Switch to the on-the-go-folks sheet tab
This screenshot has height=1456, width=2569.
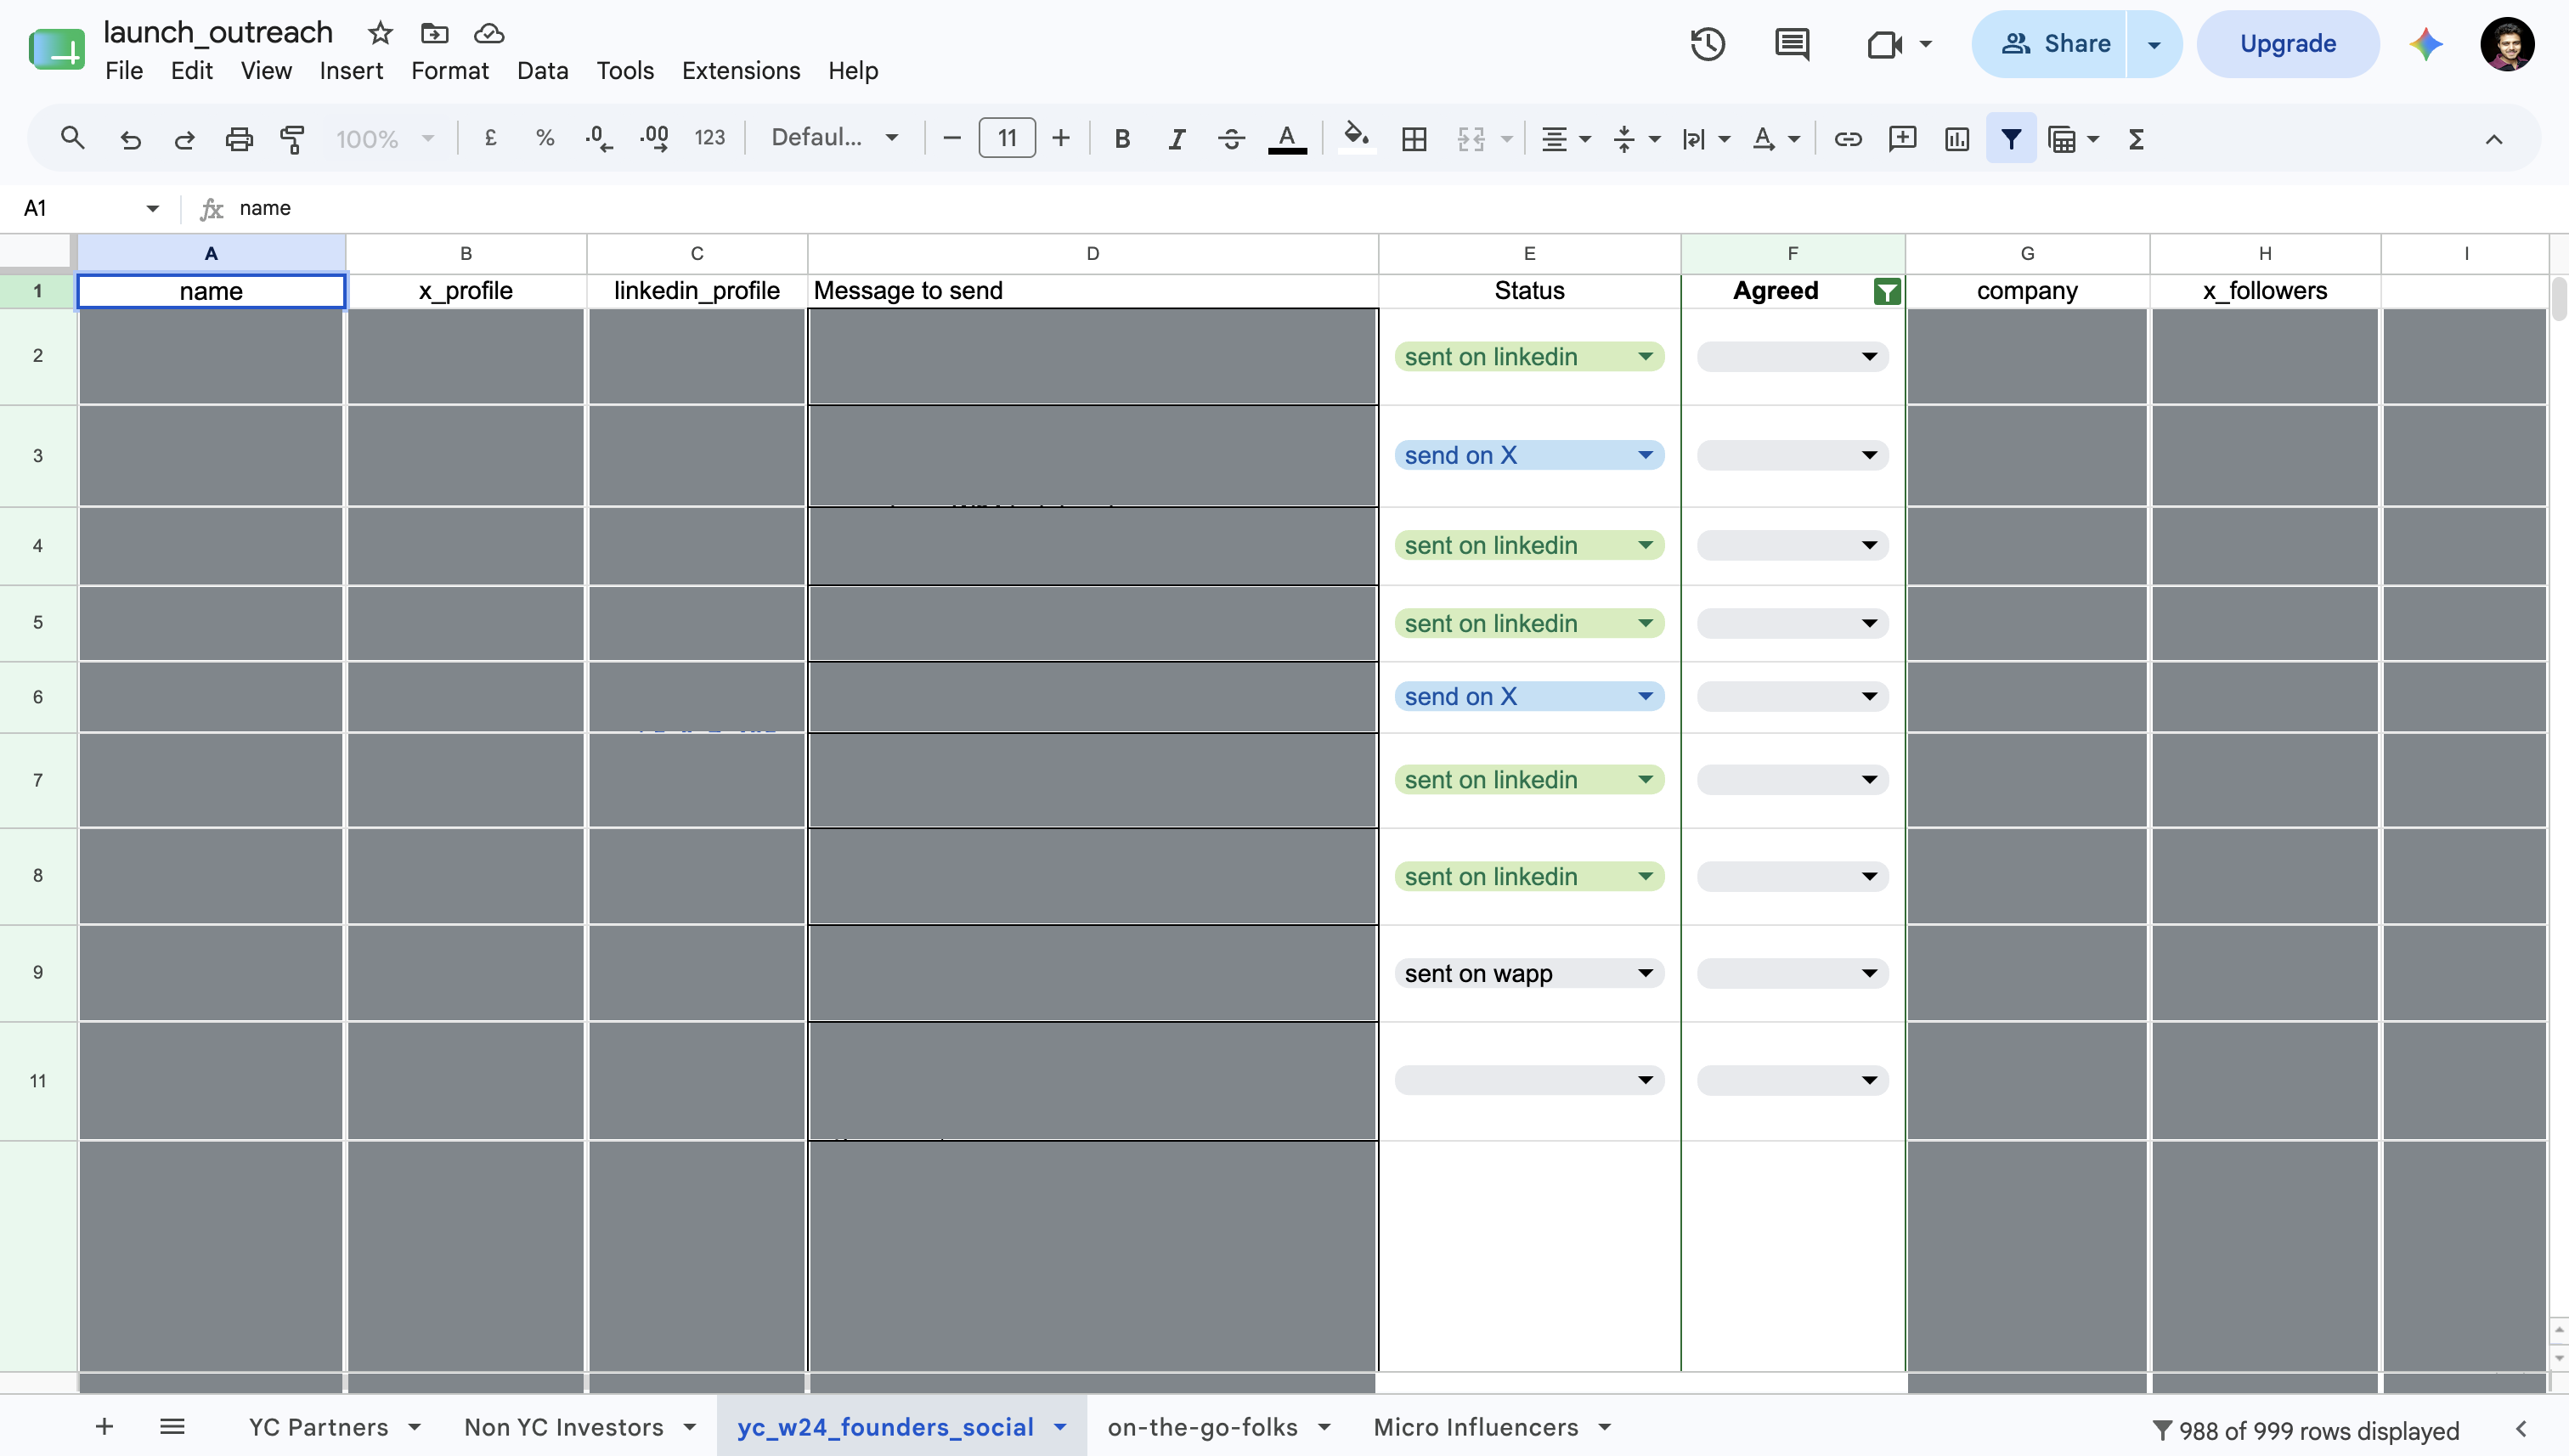[x=1202, y=1427]
